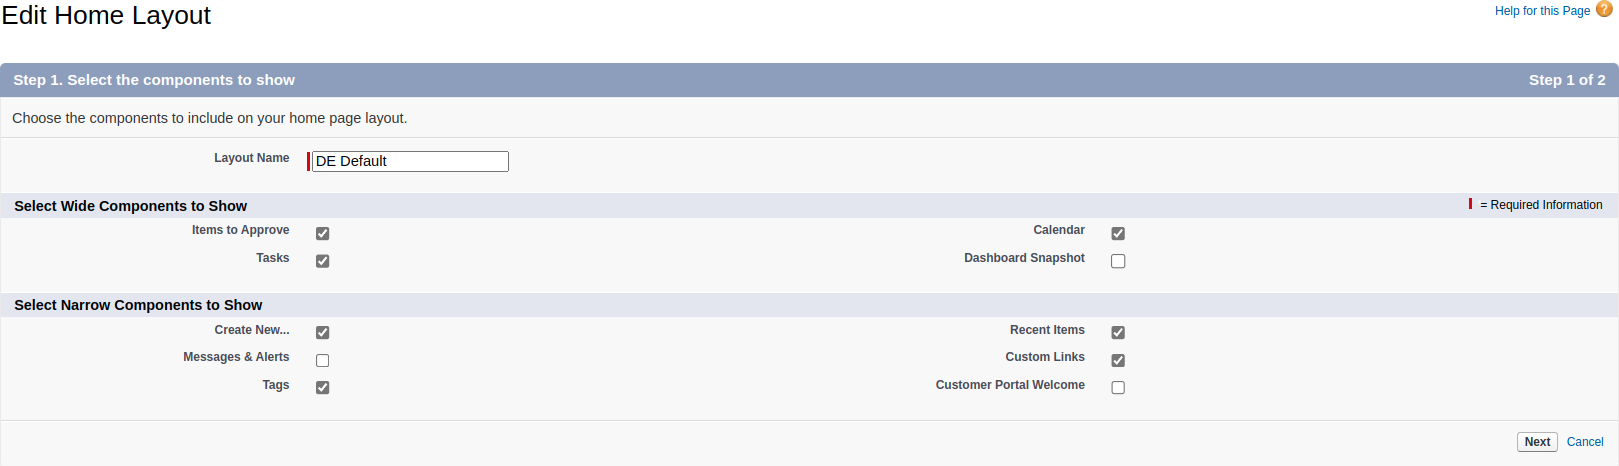Enable the Messages & Alerts checkbox
This screenshot has height=466, width=1619.
[322, 360]
